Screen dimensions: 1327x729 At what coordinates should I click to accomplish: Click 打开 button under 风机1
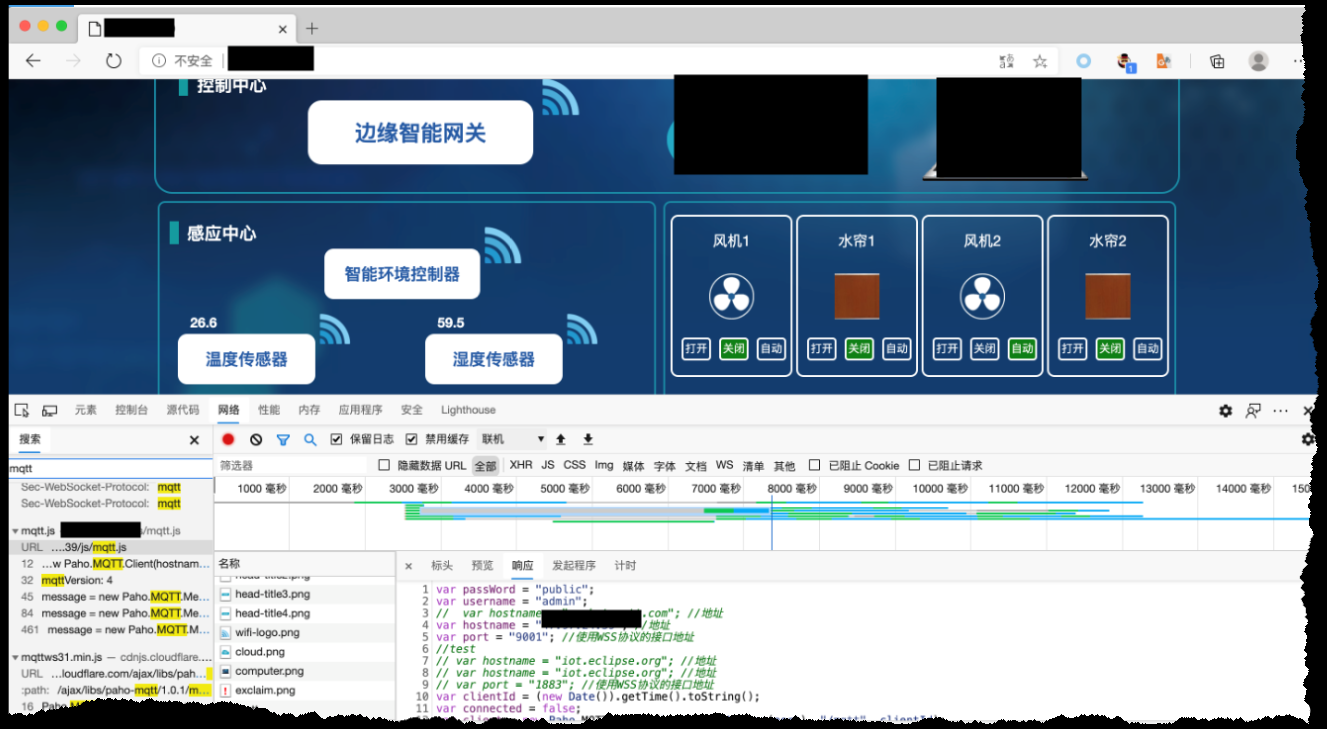[x=696, y=349]
